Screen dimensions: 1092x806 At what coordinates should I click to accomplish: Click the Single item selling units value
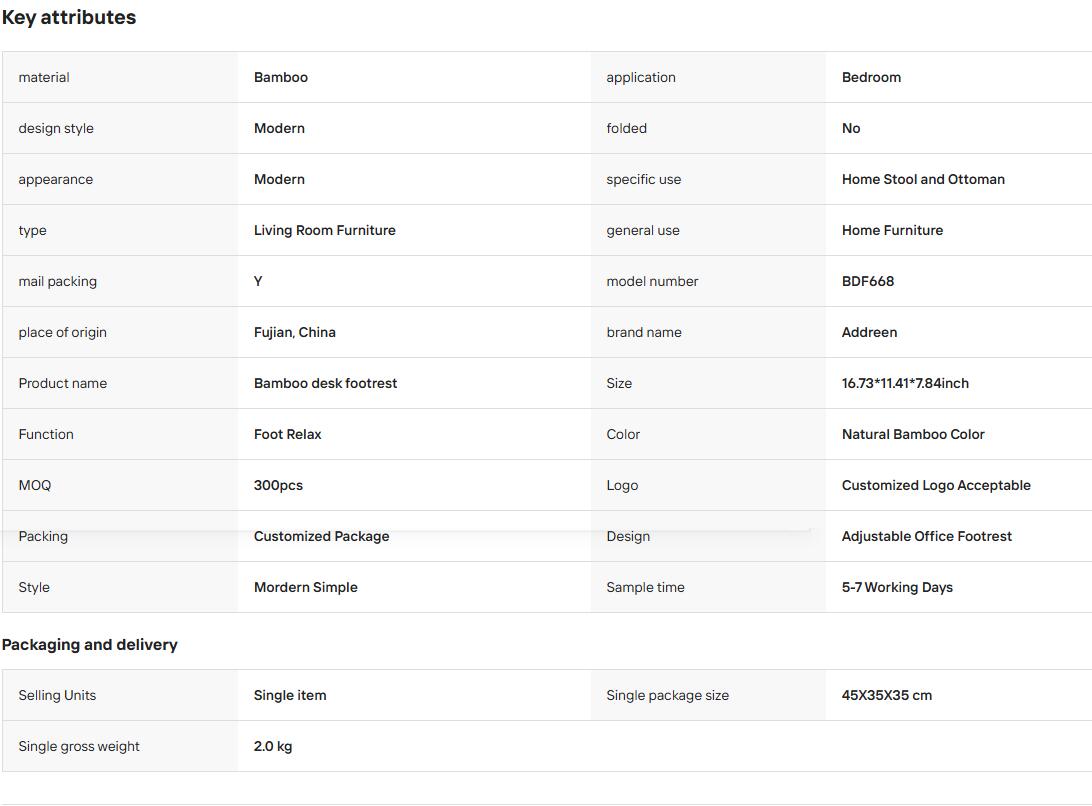(290, 695)
